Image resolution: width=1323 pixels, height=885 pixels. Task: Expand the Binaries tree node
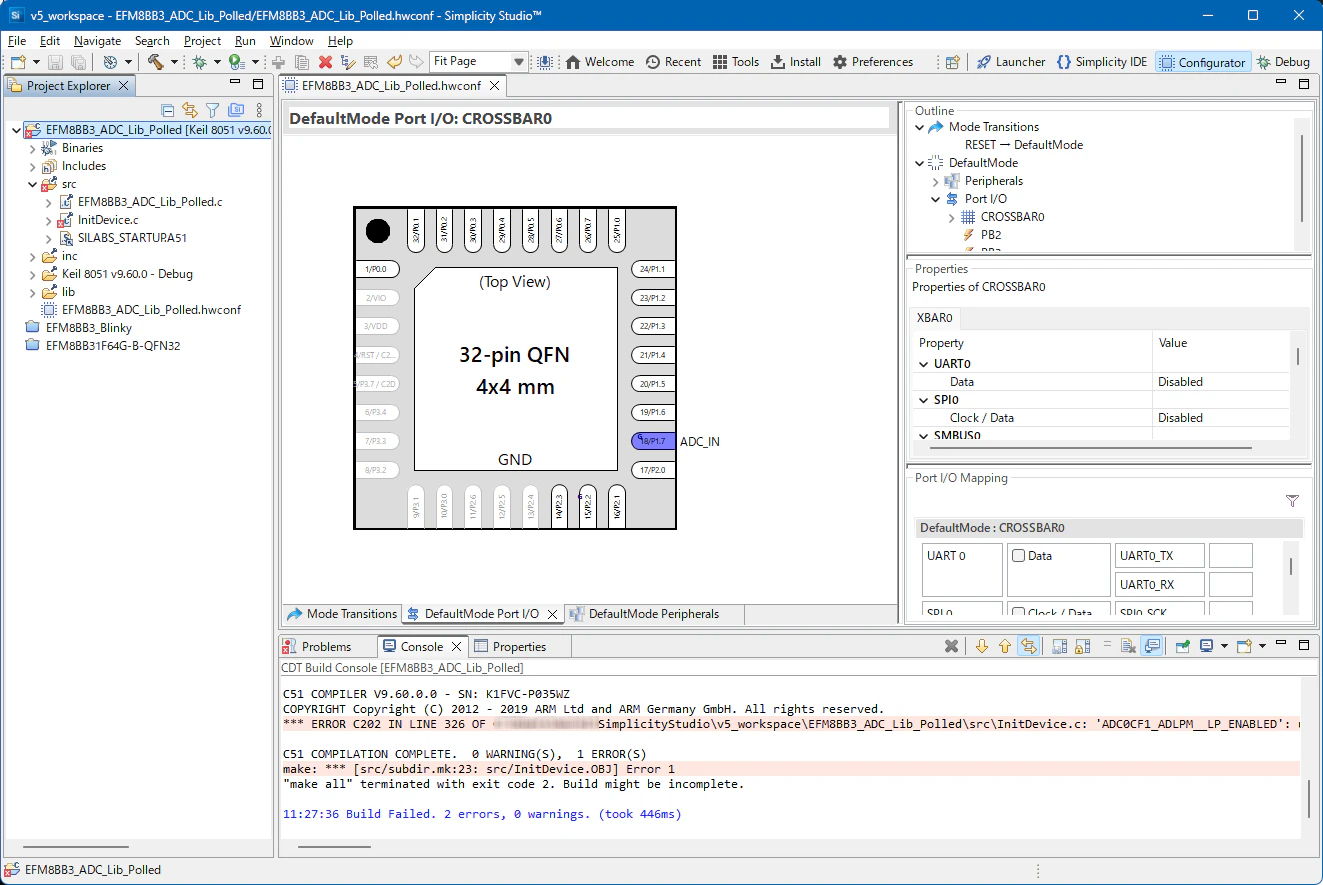pyautogui.click(x=32, y=148)
